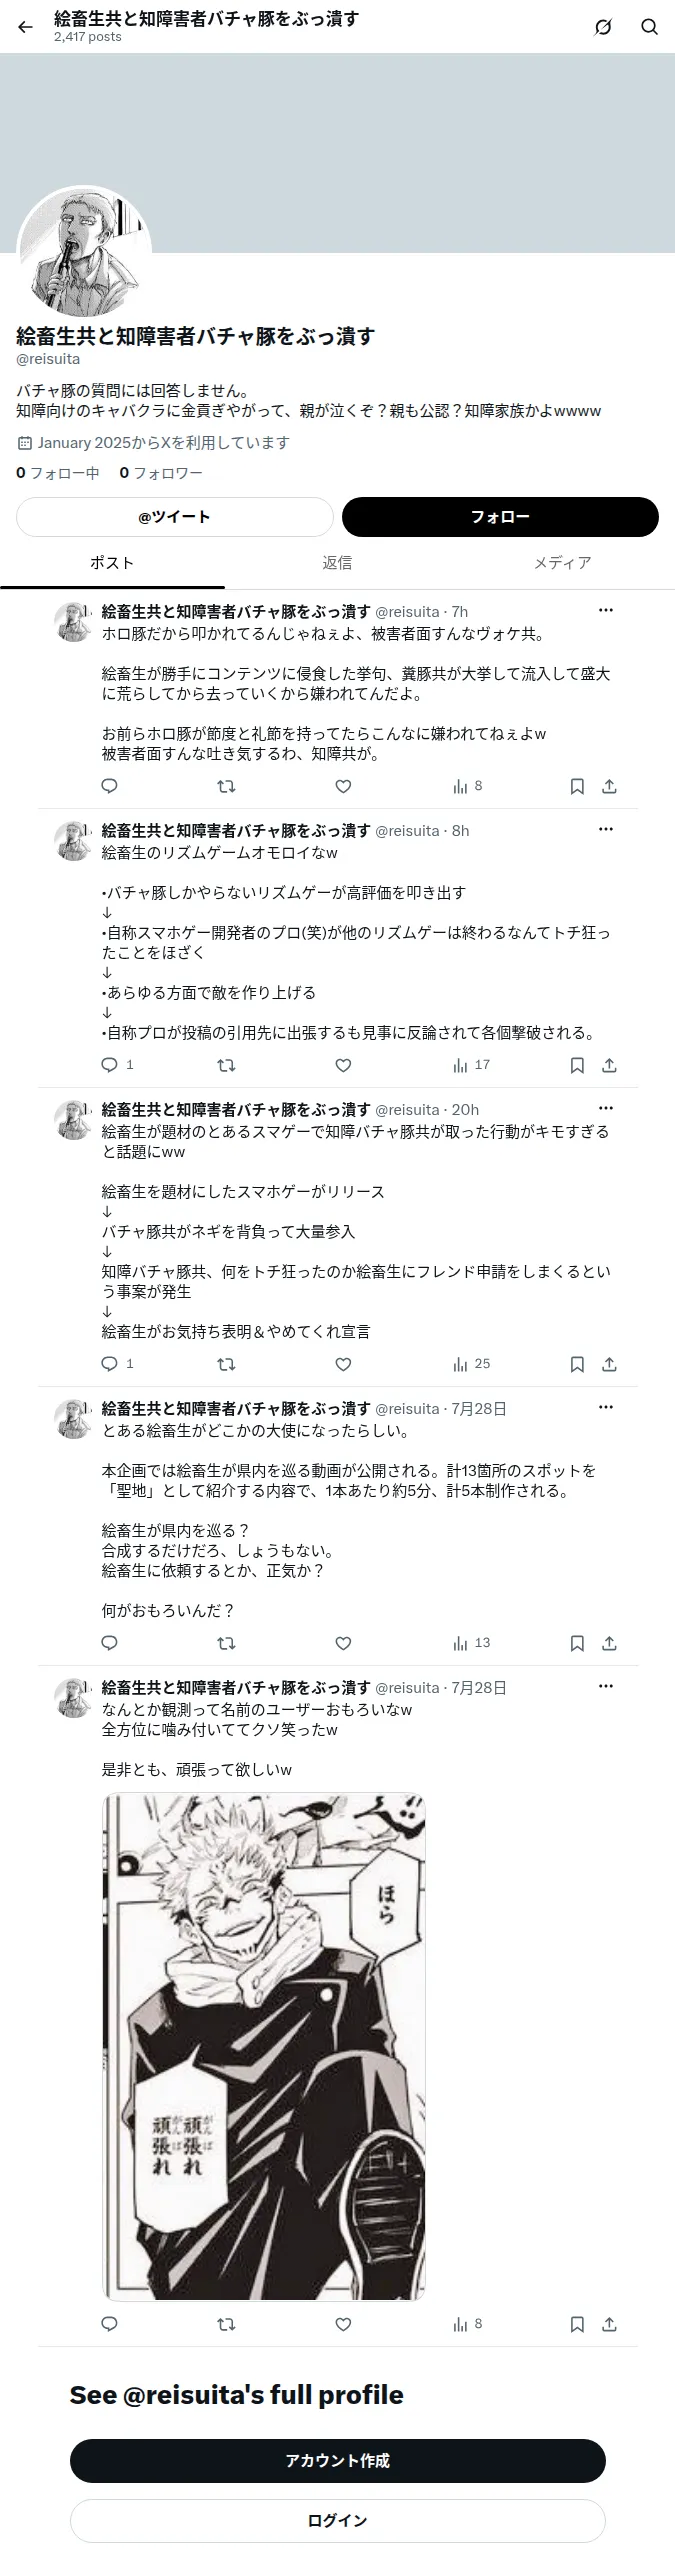Click the アカウント作成 button

(337, 2460)
